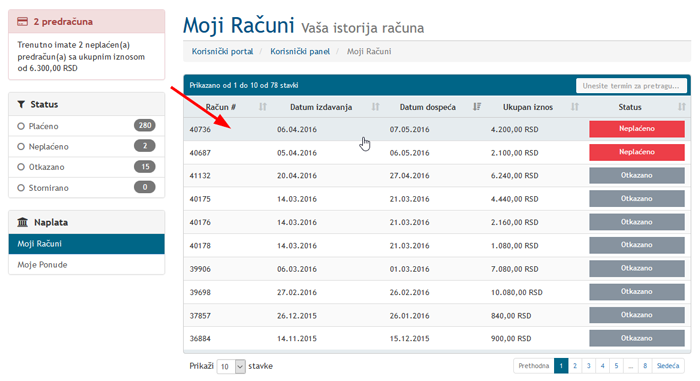Select page 5 in pagination

pyautogui.click(x=617, y=366)
